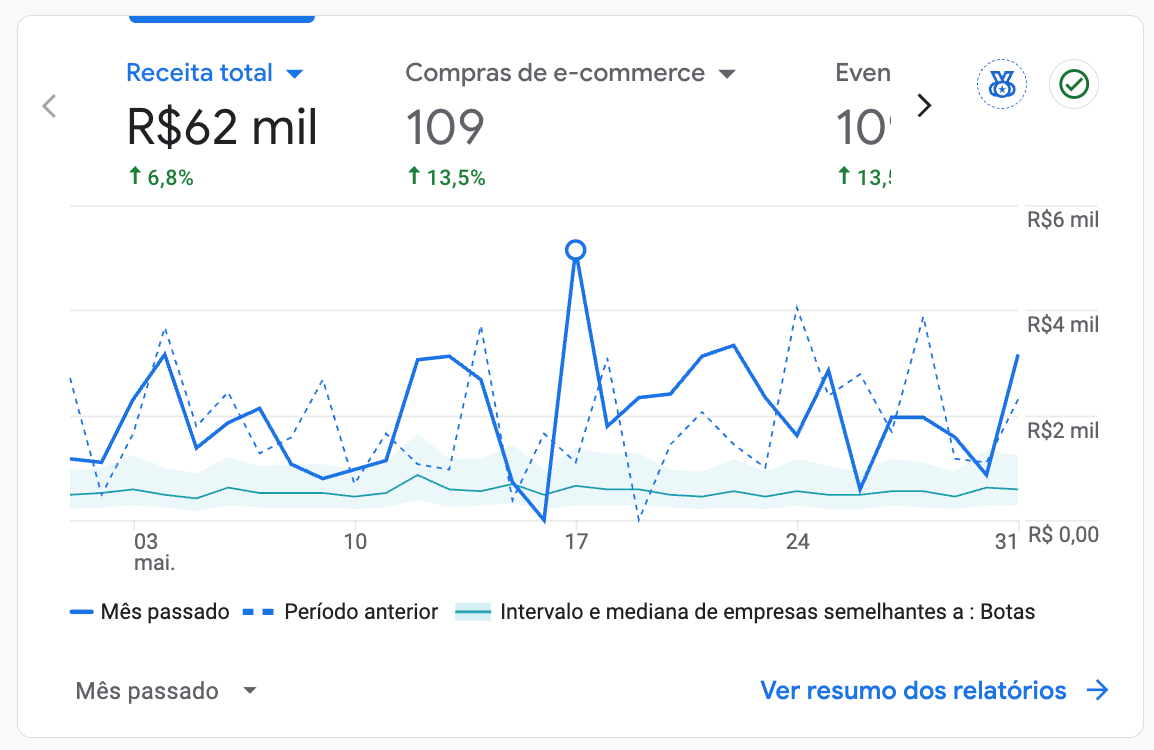Viewport: 1154px width, 750px height.
Task: Click the next metrics right chevron
Action: [x=924, y=106]
